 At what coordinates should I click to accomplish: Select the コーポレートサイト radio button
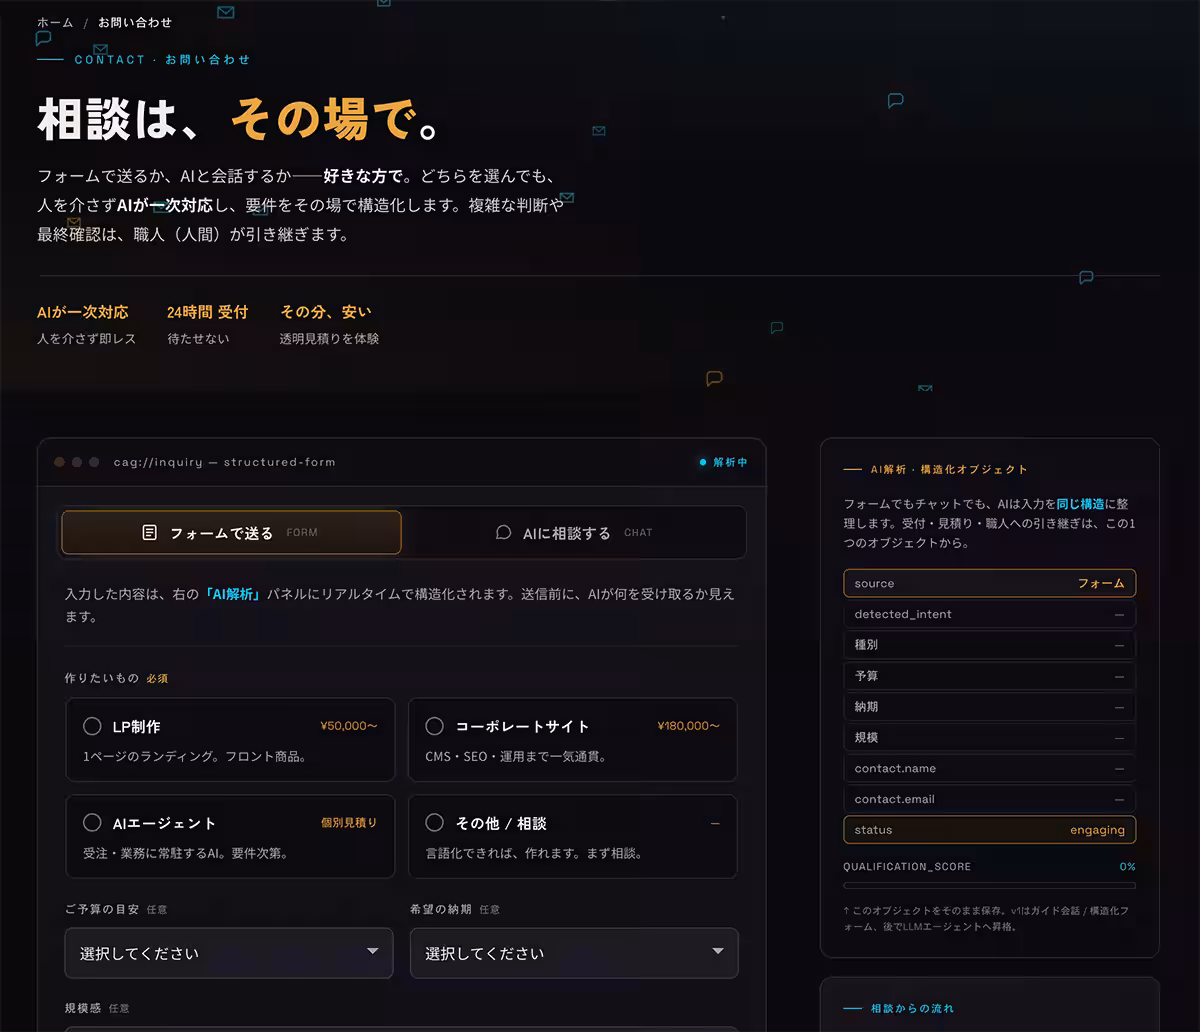[434, 726]
